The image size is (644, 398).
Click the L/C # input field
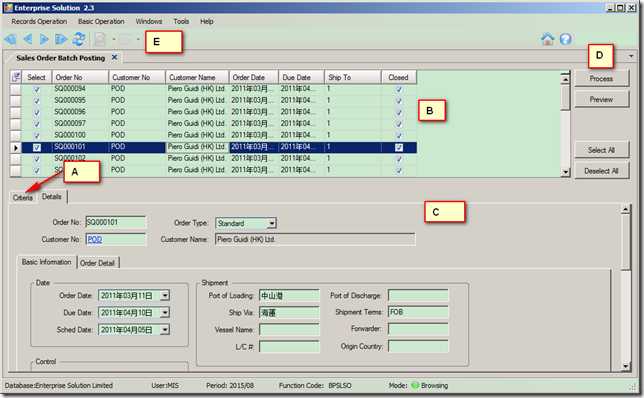(x=290, y=347)
